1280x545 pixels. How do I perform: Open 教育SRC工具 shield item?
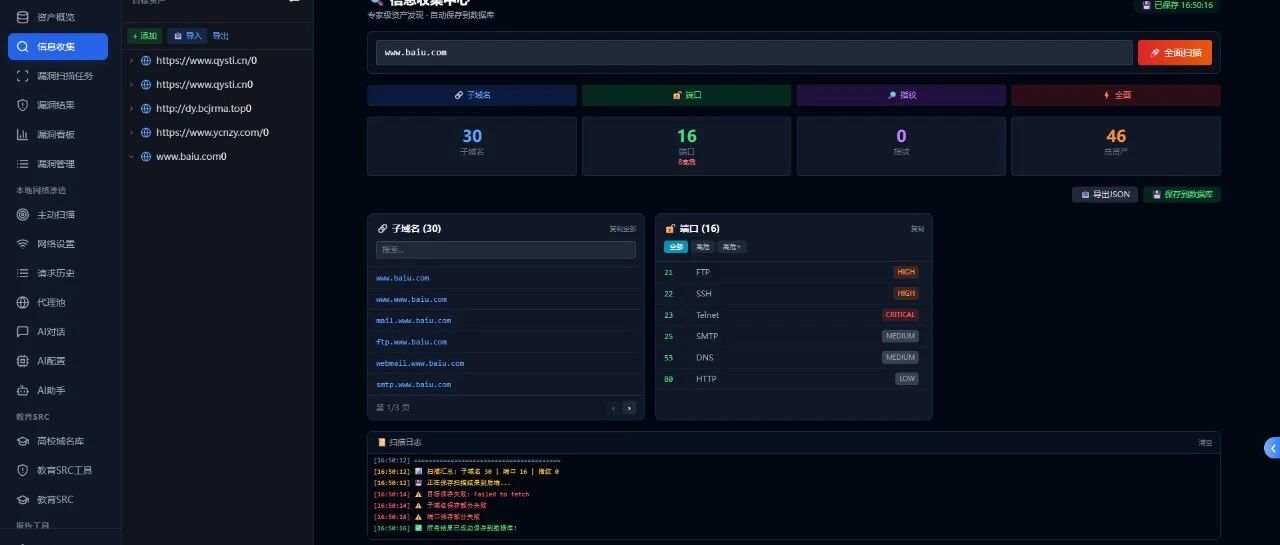coord(60,470)
